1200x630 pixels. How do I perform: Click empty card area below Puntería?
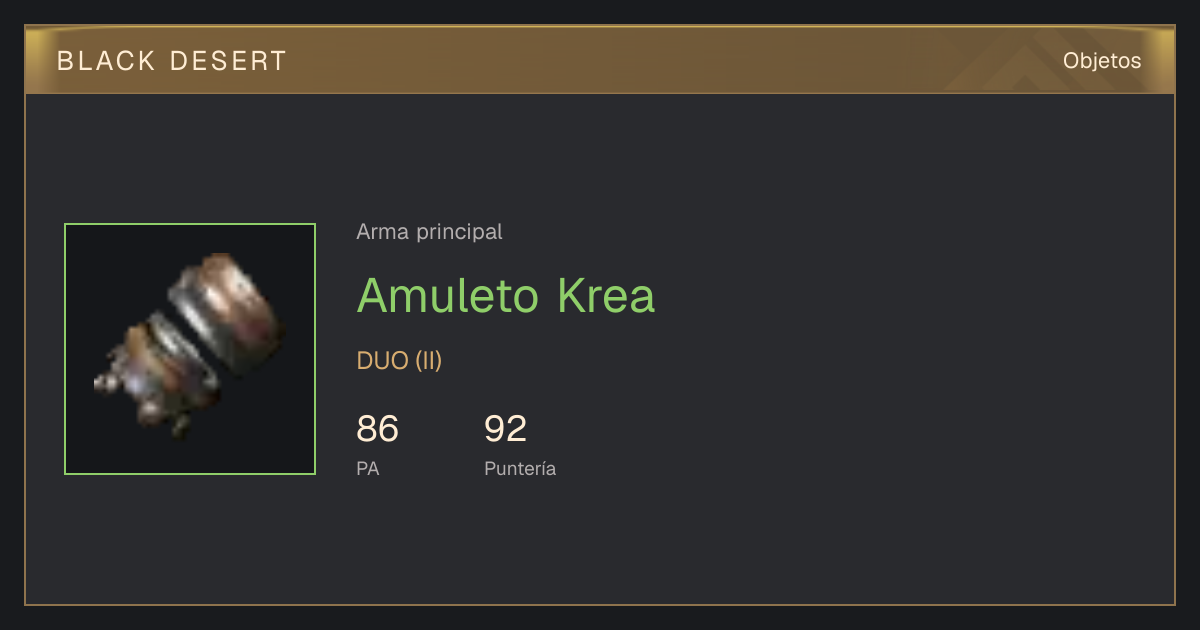pos(520,540)
